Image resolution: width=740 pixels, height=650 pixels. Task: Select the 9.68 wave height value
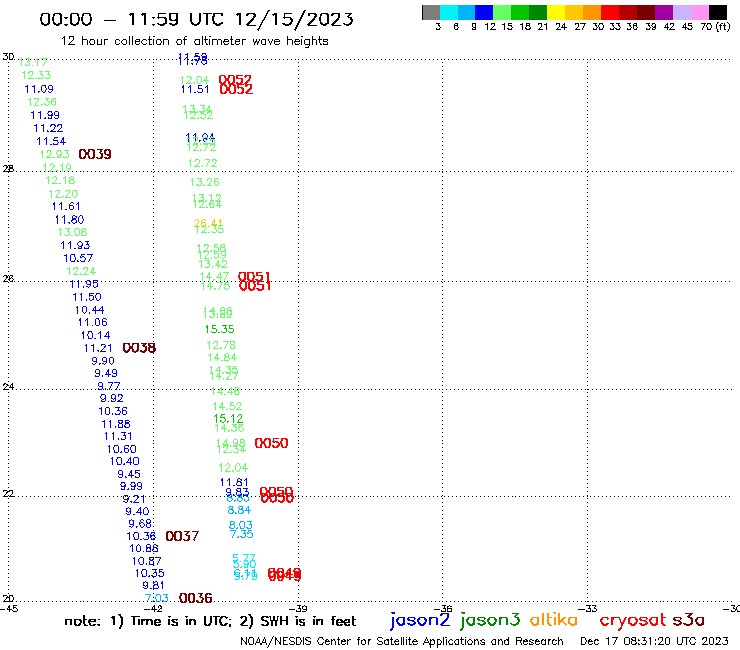[x=140, y=524]
